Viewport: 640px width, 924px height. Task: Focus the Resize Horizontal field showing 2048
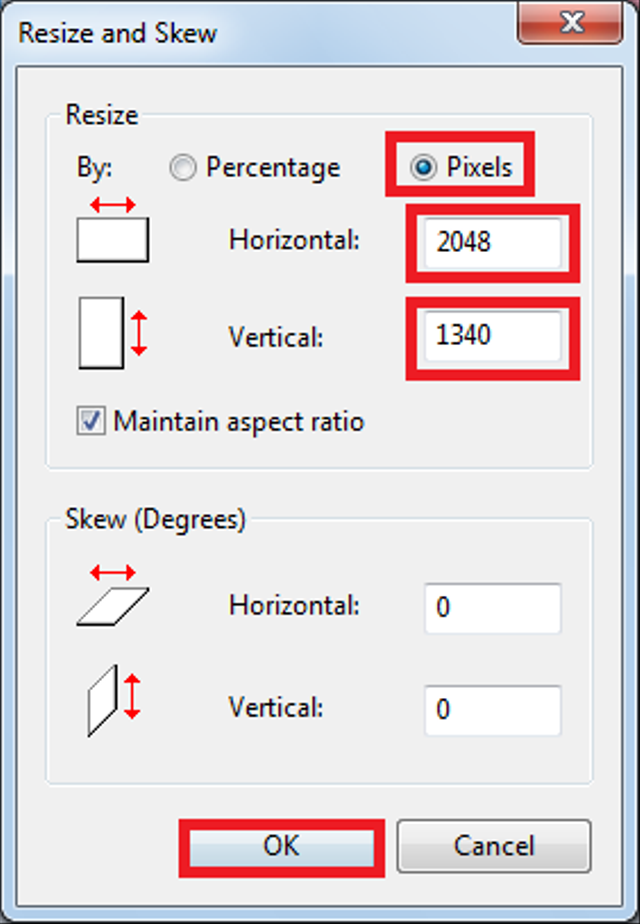point(491,242)
